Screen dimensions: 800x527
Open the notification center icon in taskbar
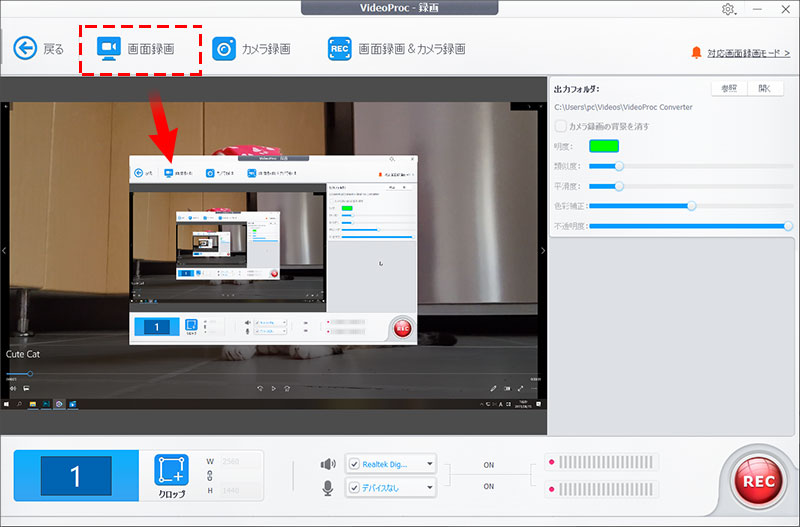point(538,404)
